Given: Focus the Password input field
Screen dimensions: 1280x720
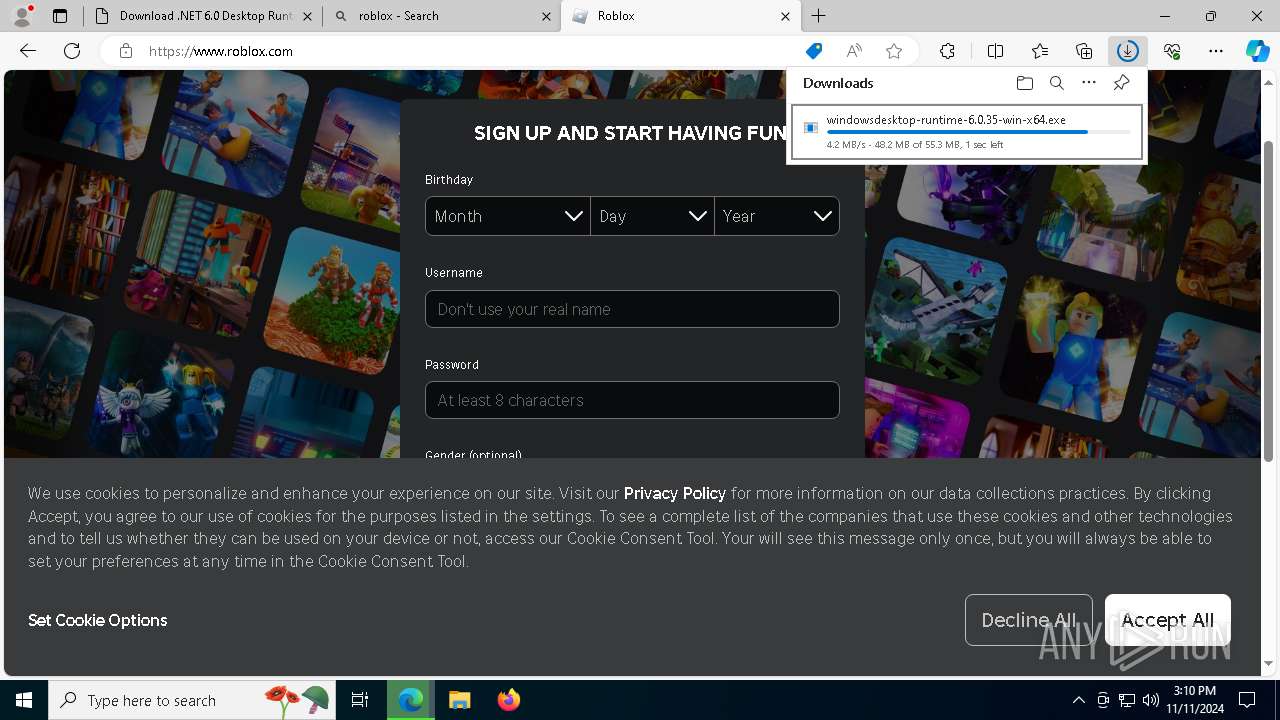Looking at the screenshot, I should click(632, 400).
